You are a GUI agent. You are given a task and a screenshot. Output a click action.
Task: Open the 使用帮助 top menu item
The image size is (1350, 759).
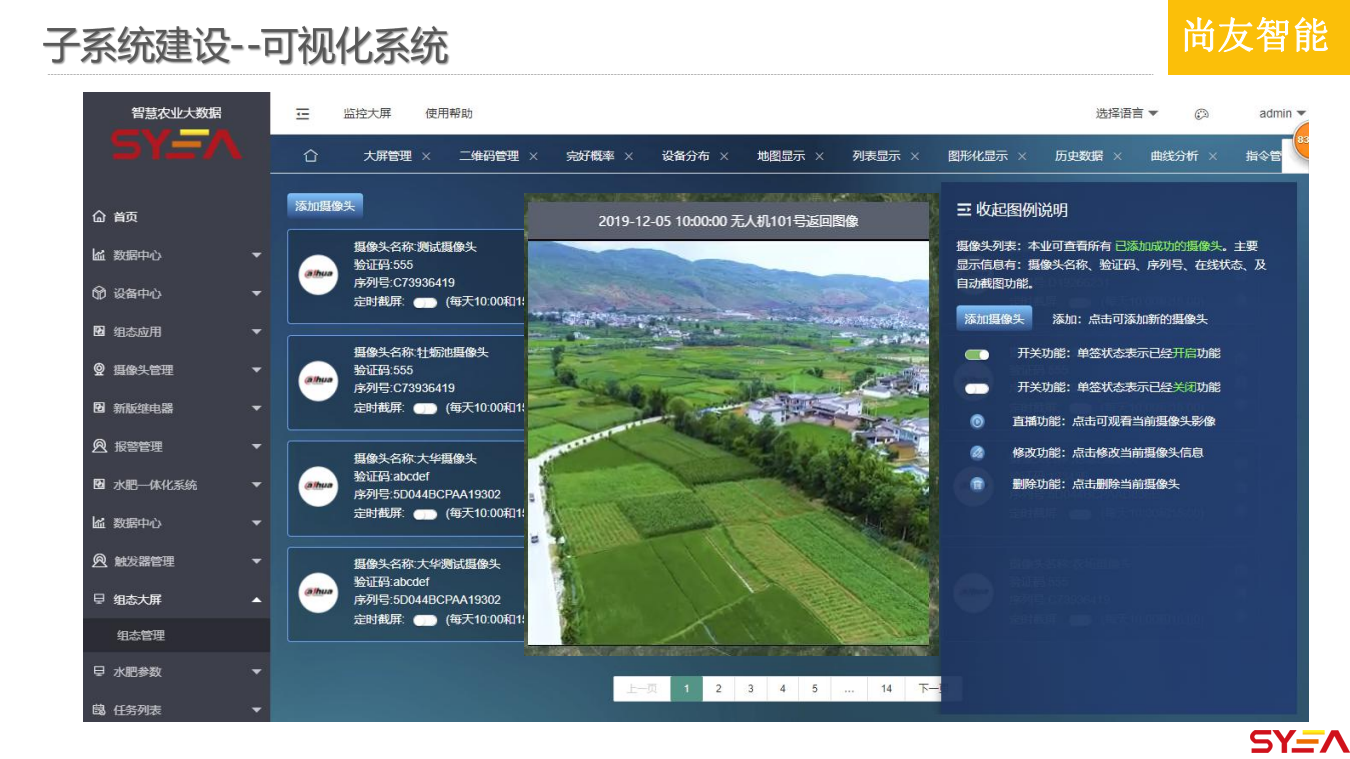click(x=449, y=114)
